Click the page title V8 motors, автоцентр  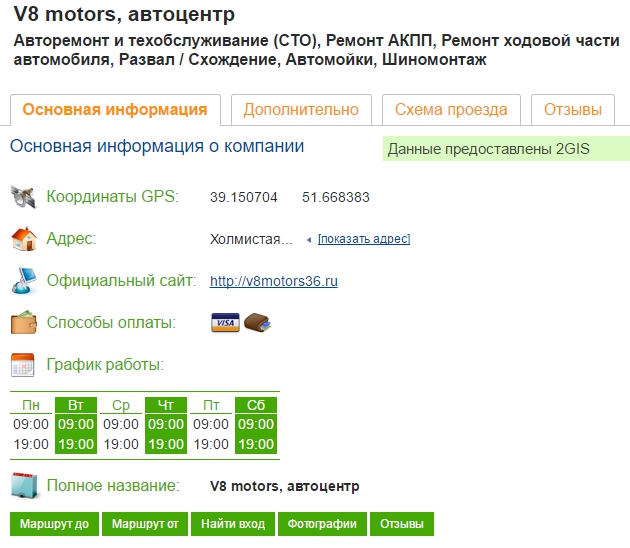point(124,14)
